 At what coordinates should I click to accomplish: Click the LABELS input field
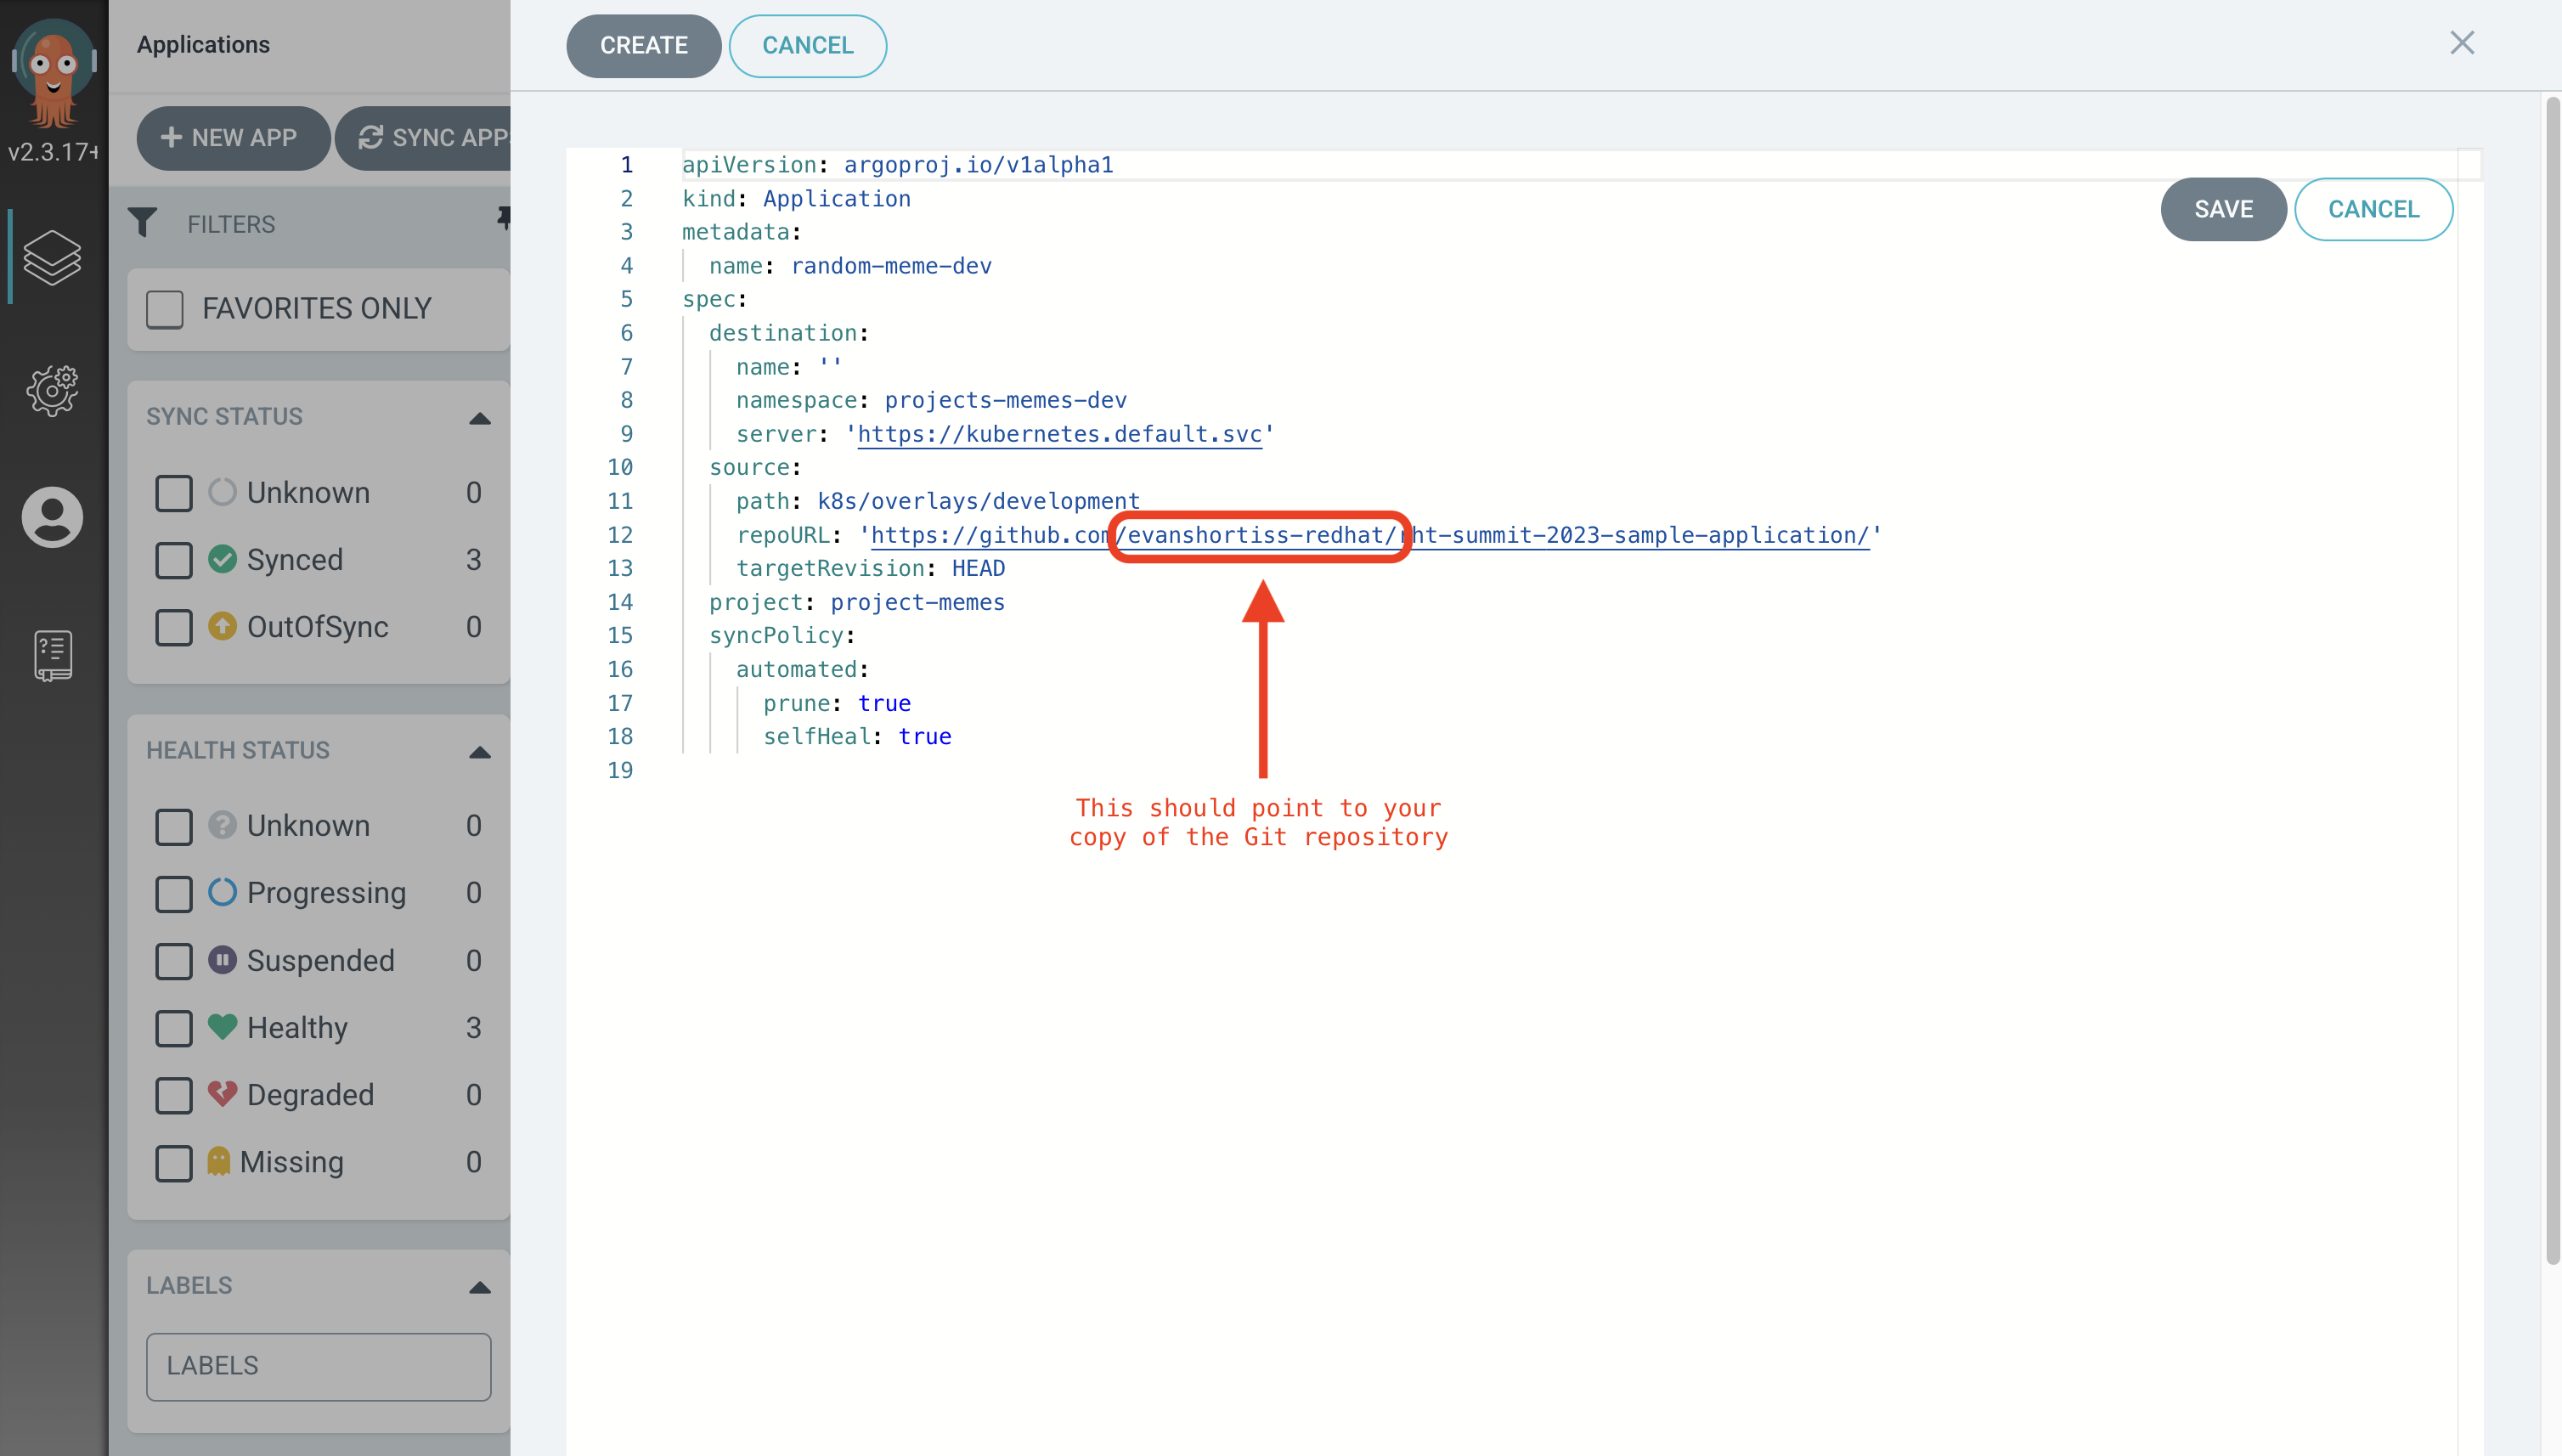click(319, 1364)
